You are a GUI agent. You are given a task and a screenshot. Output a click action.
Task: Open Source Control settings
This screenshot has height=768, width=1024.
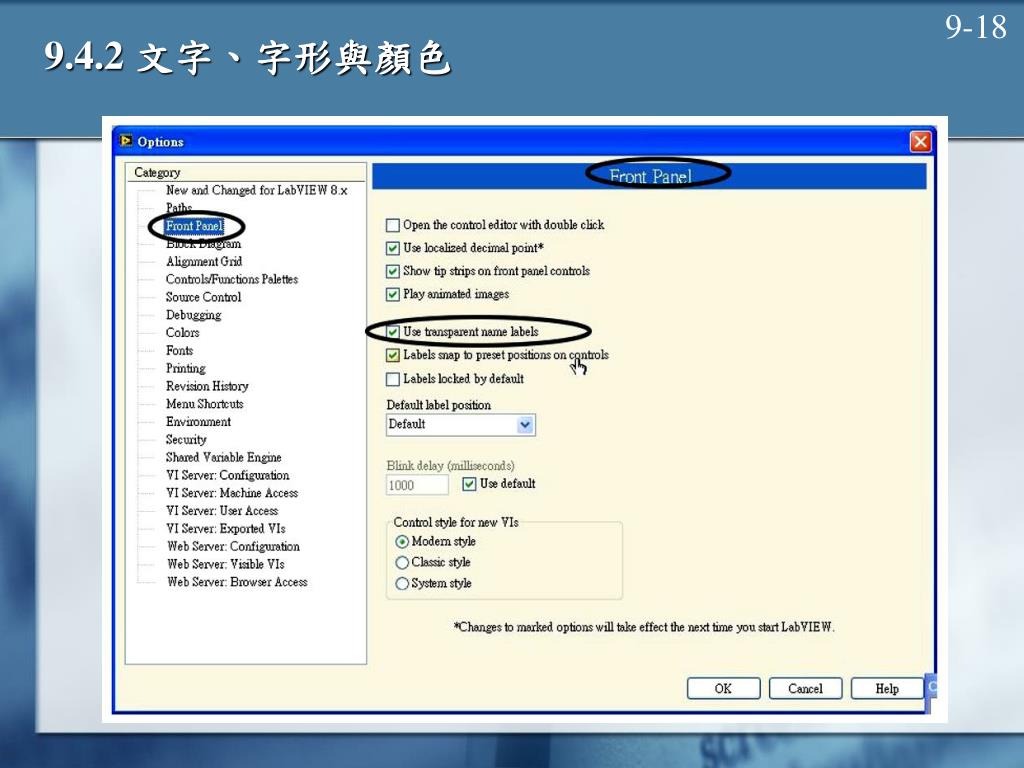coord(203,297)
